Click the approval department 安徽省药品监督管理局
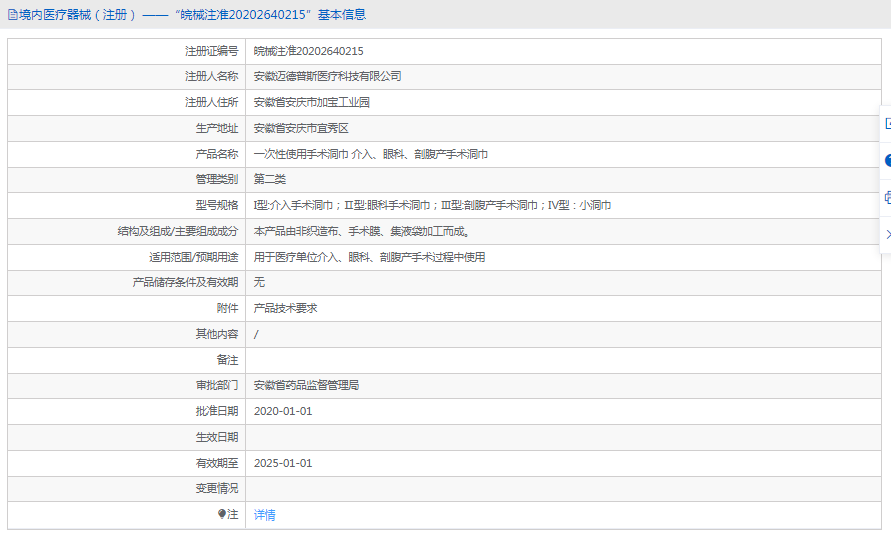This screenshot has width=891, height=534. tap(306, 385)
